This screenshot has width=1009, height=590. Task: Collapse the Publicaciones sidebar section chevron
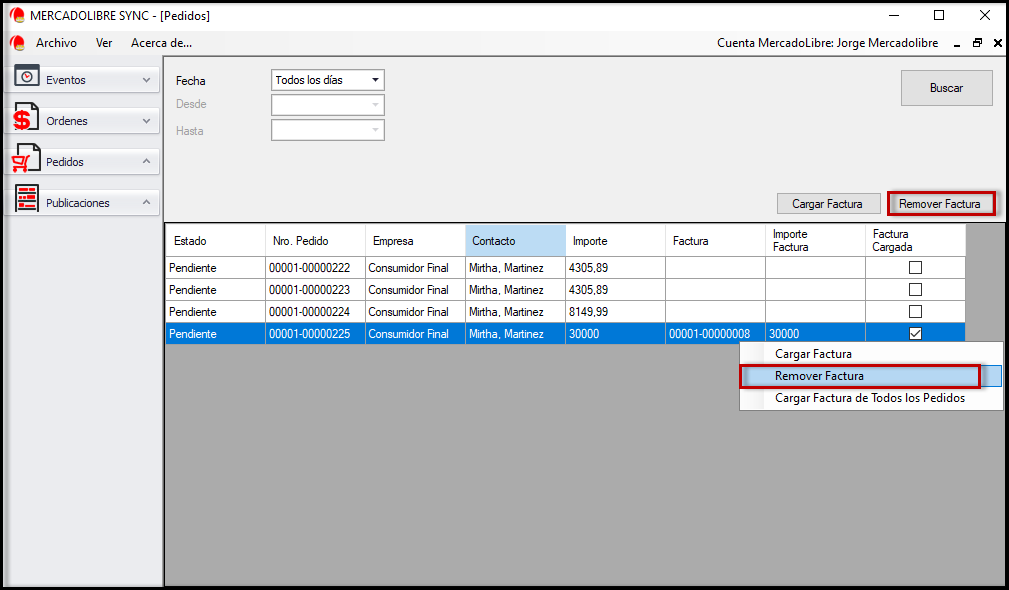147,203
